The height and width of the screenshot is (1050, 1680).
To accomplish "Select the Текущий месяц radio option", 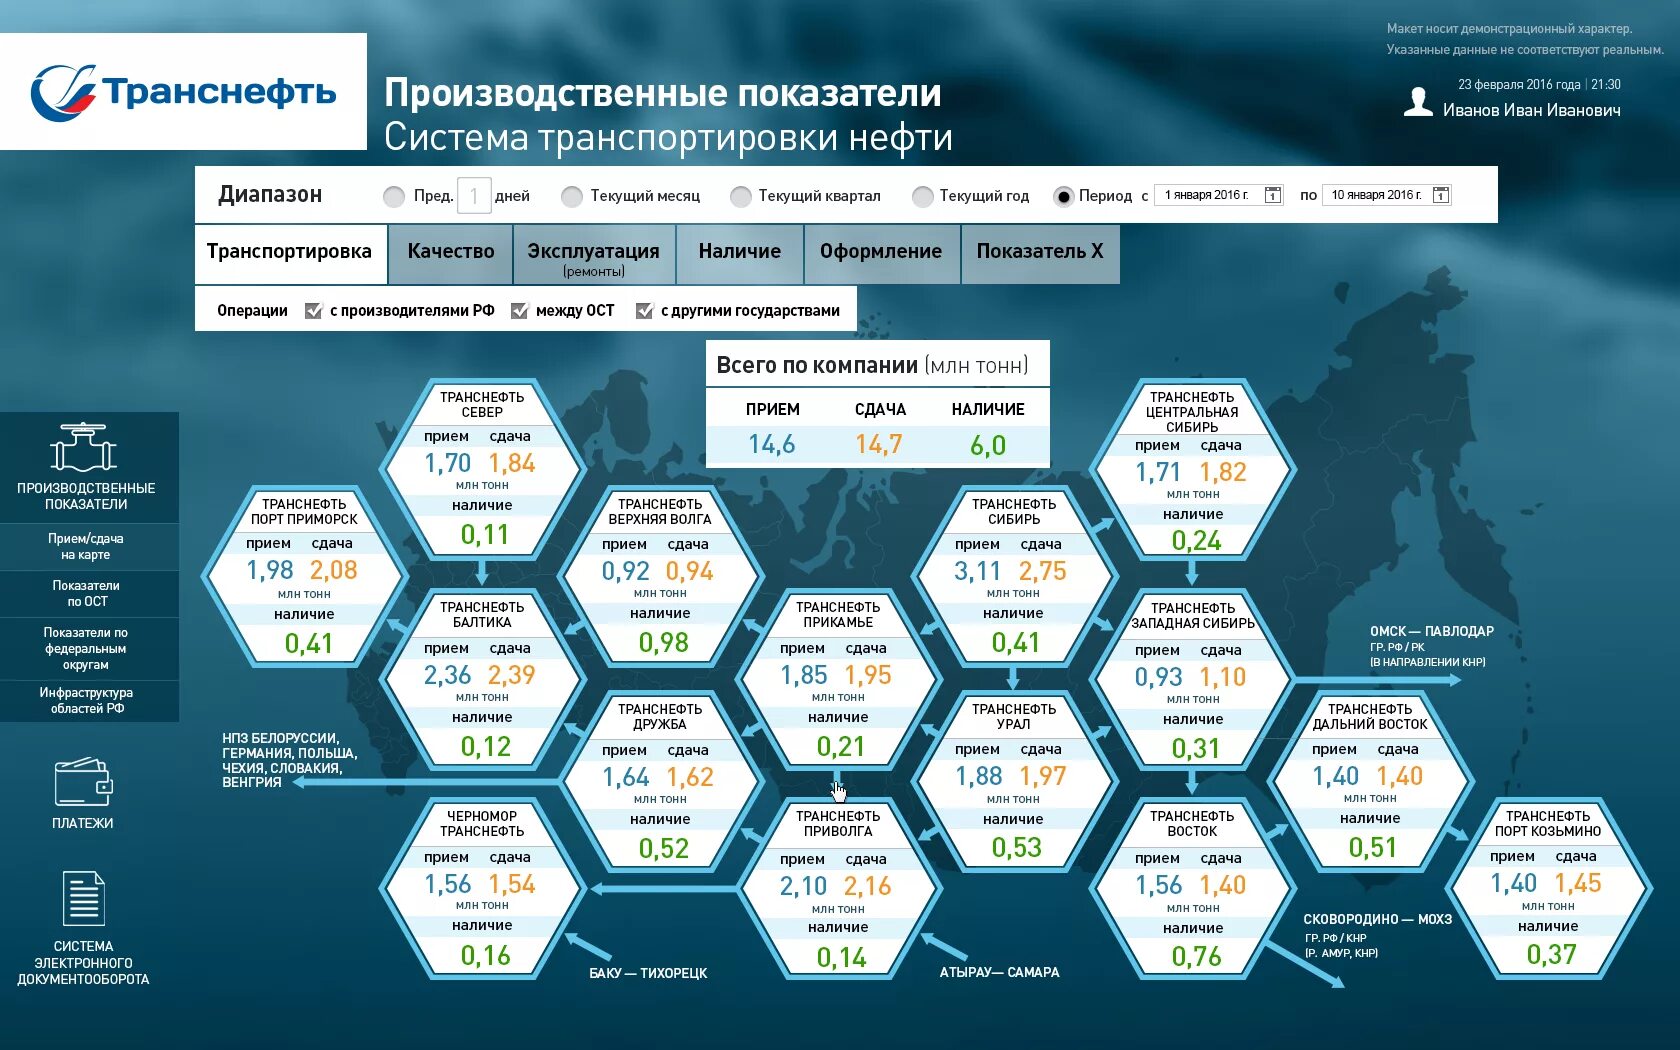I will point(572,196).
